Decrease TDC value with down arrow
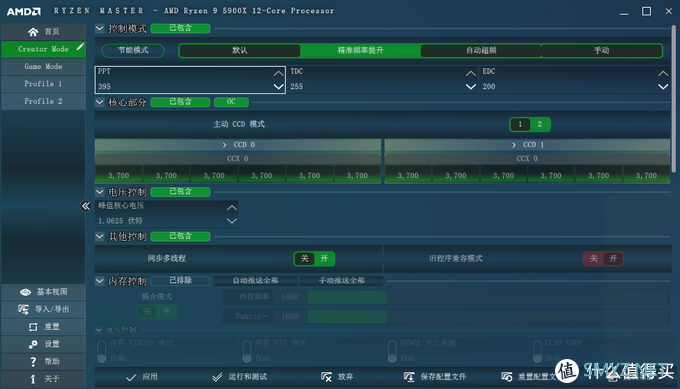680x389 pixels. click(x=471, y=87)
